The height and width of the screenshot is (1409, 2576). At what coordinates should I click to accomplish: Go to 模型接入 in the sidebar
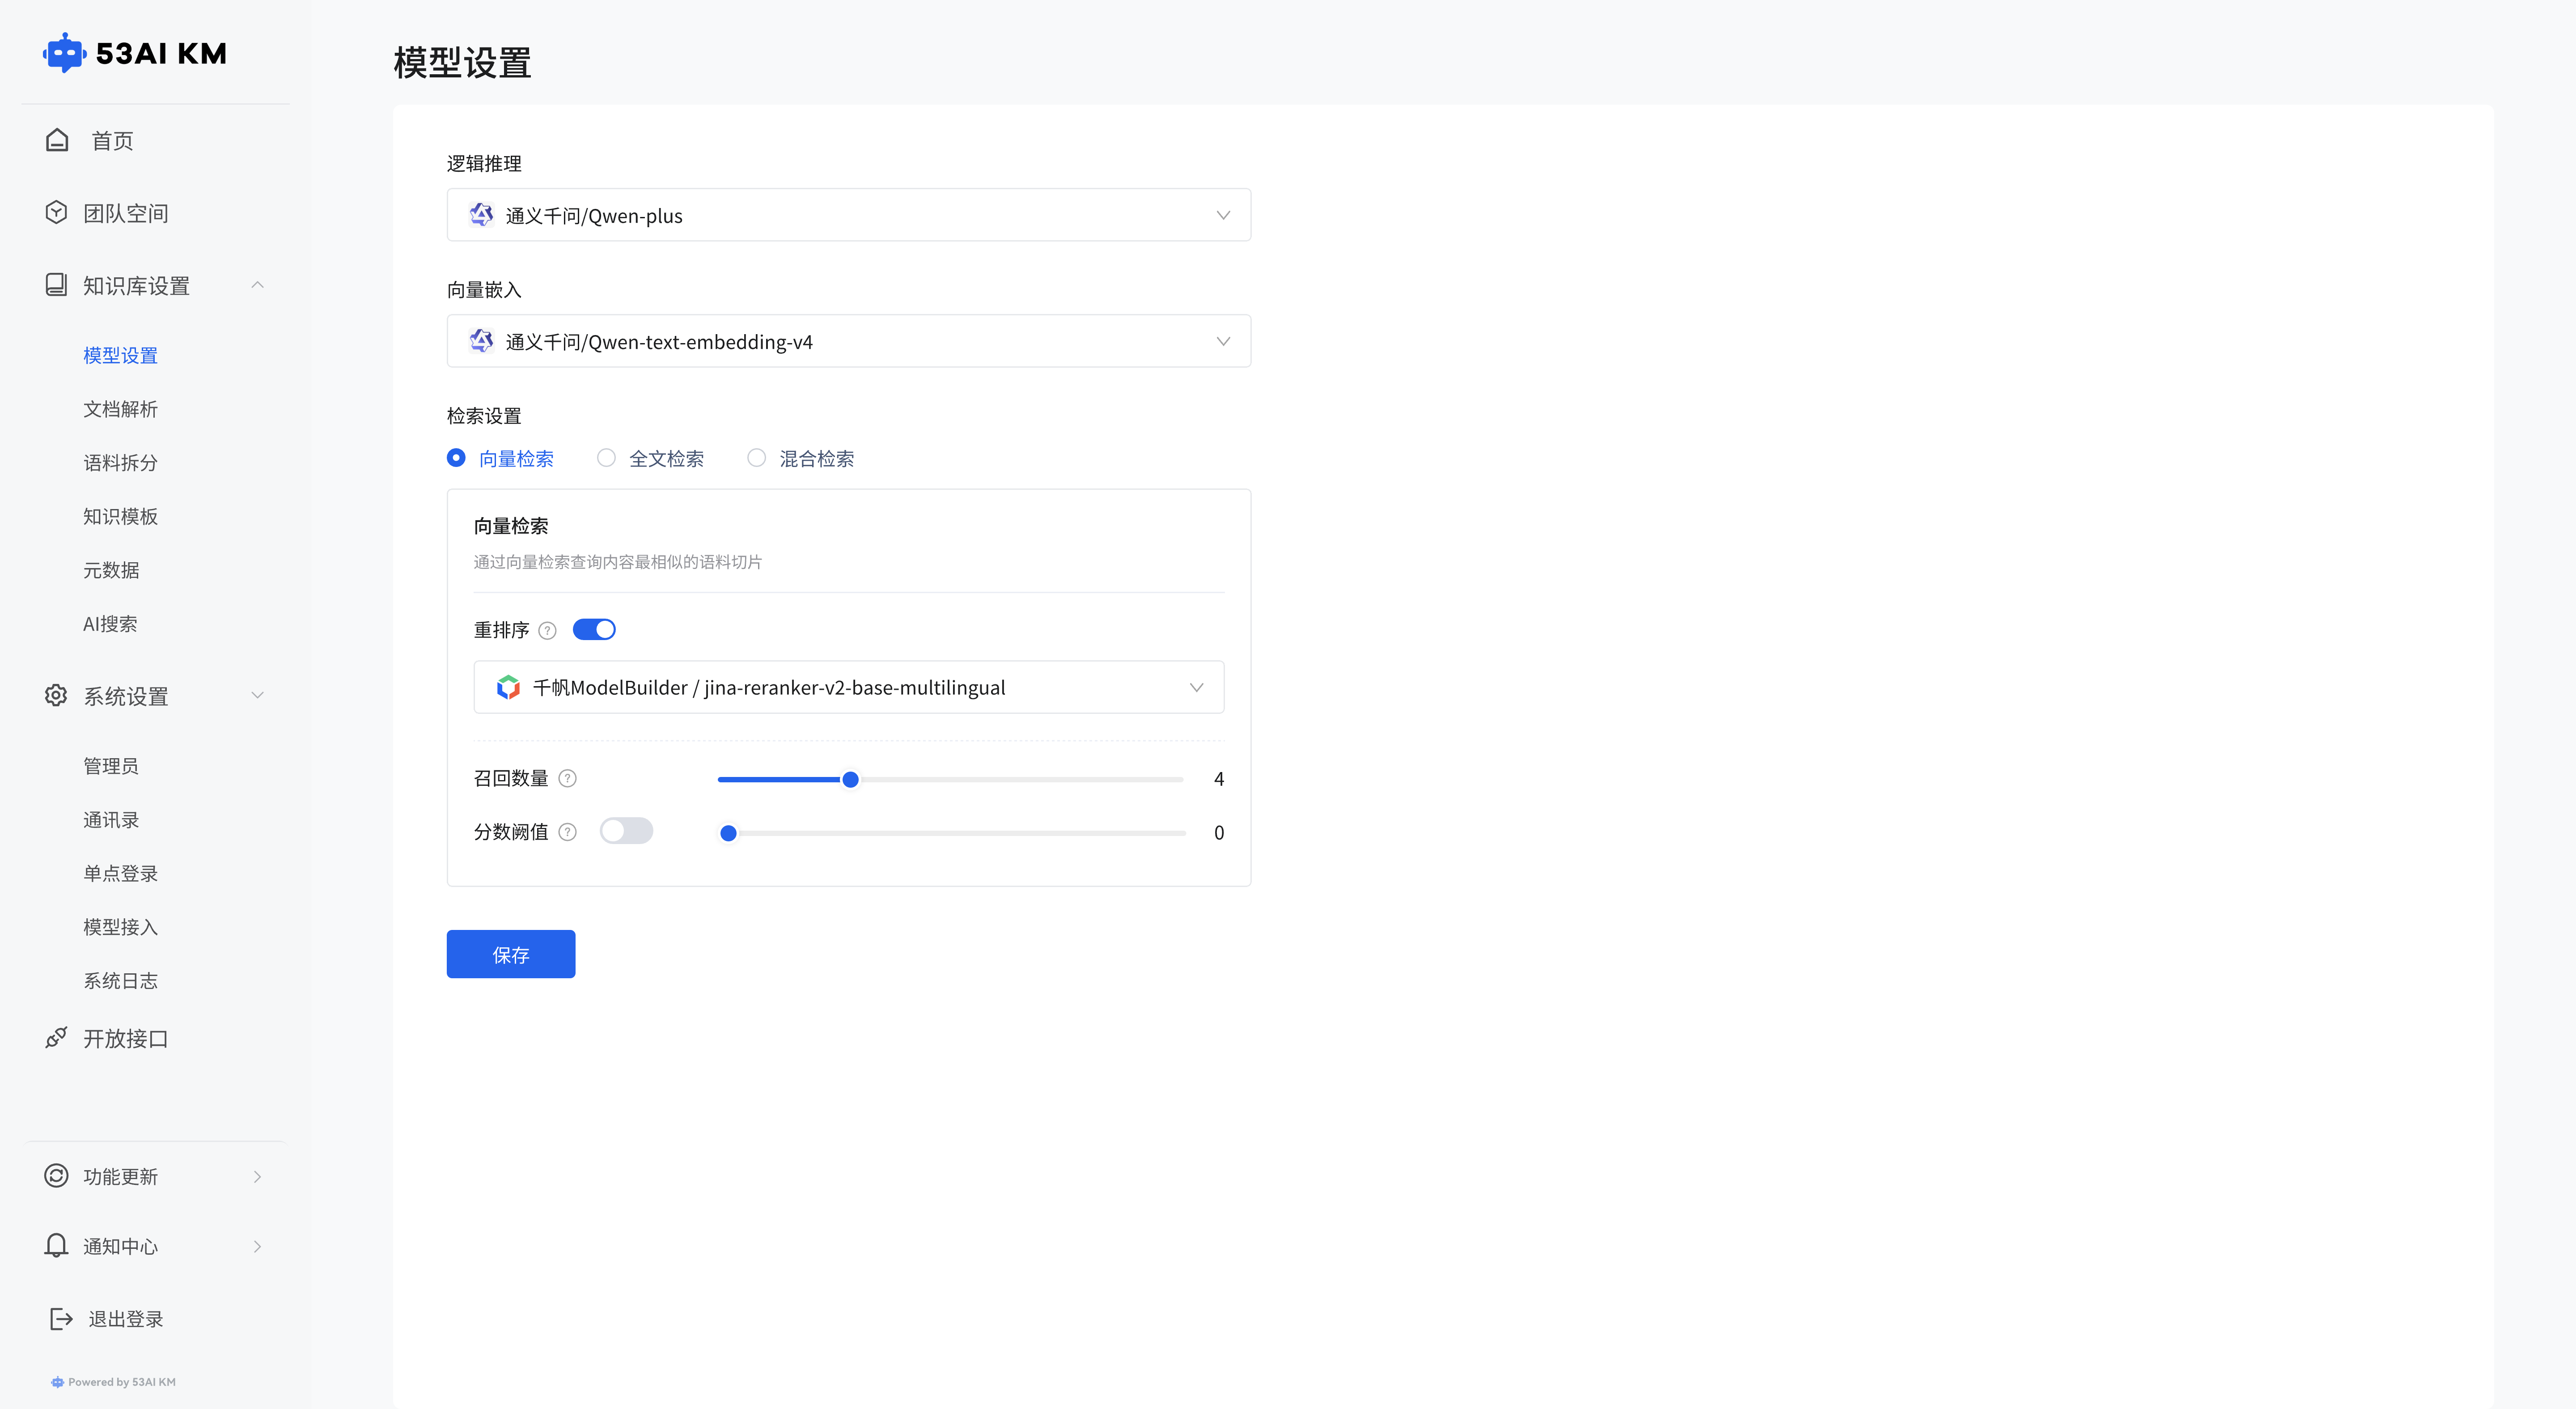pyautogui.click(x=120, y=927)
